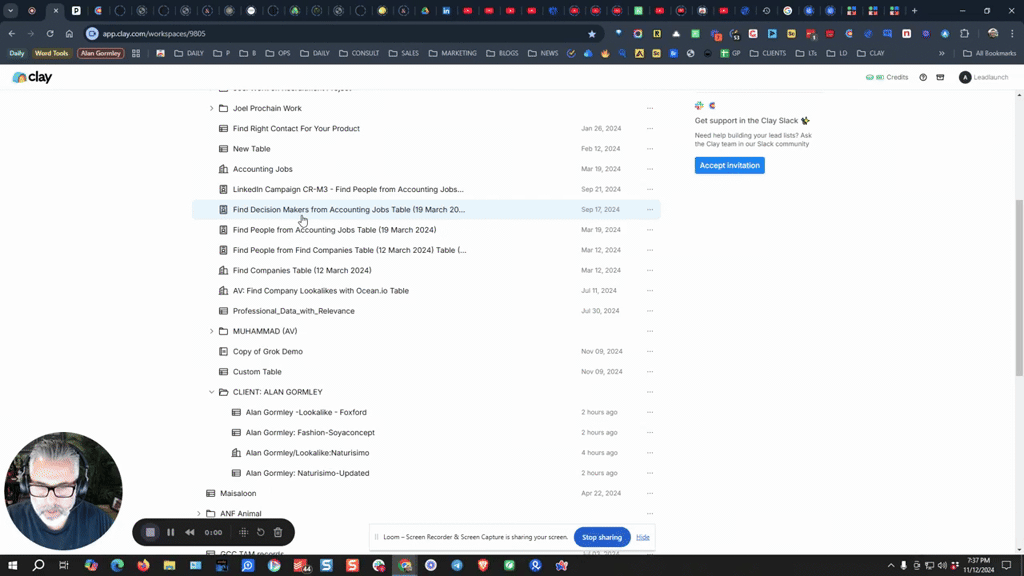Expand the MUHAMMAD (AV) folder
Image resolution: width=1024 pixels, height=576 pixels.
pos(211,331)
